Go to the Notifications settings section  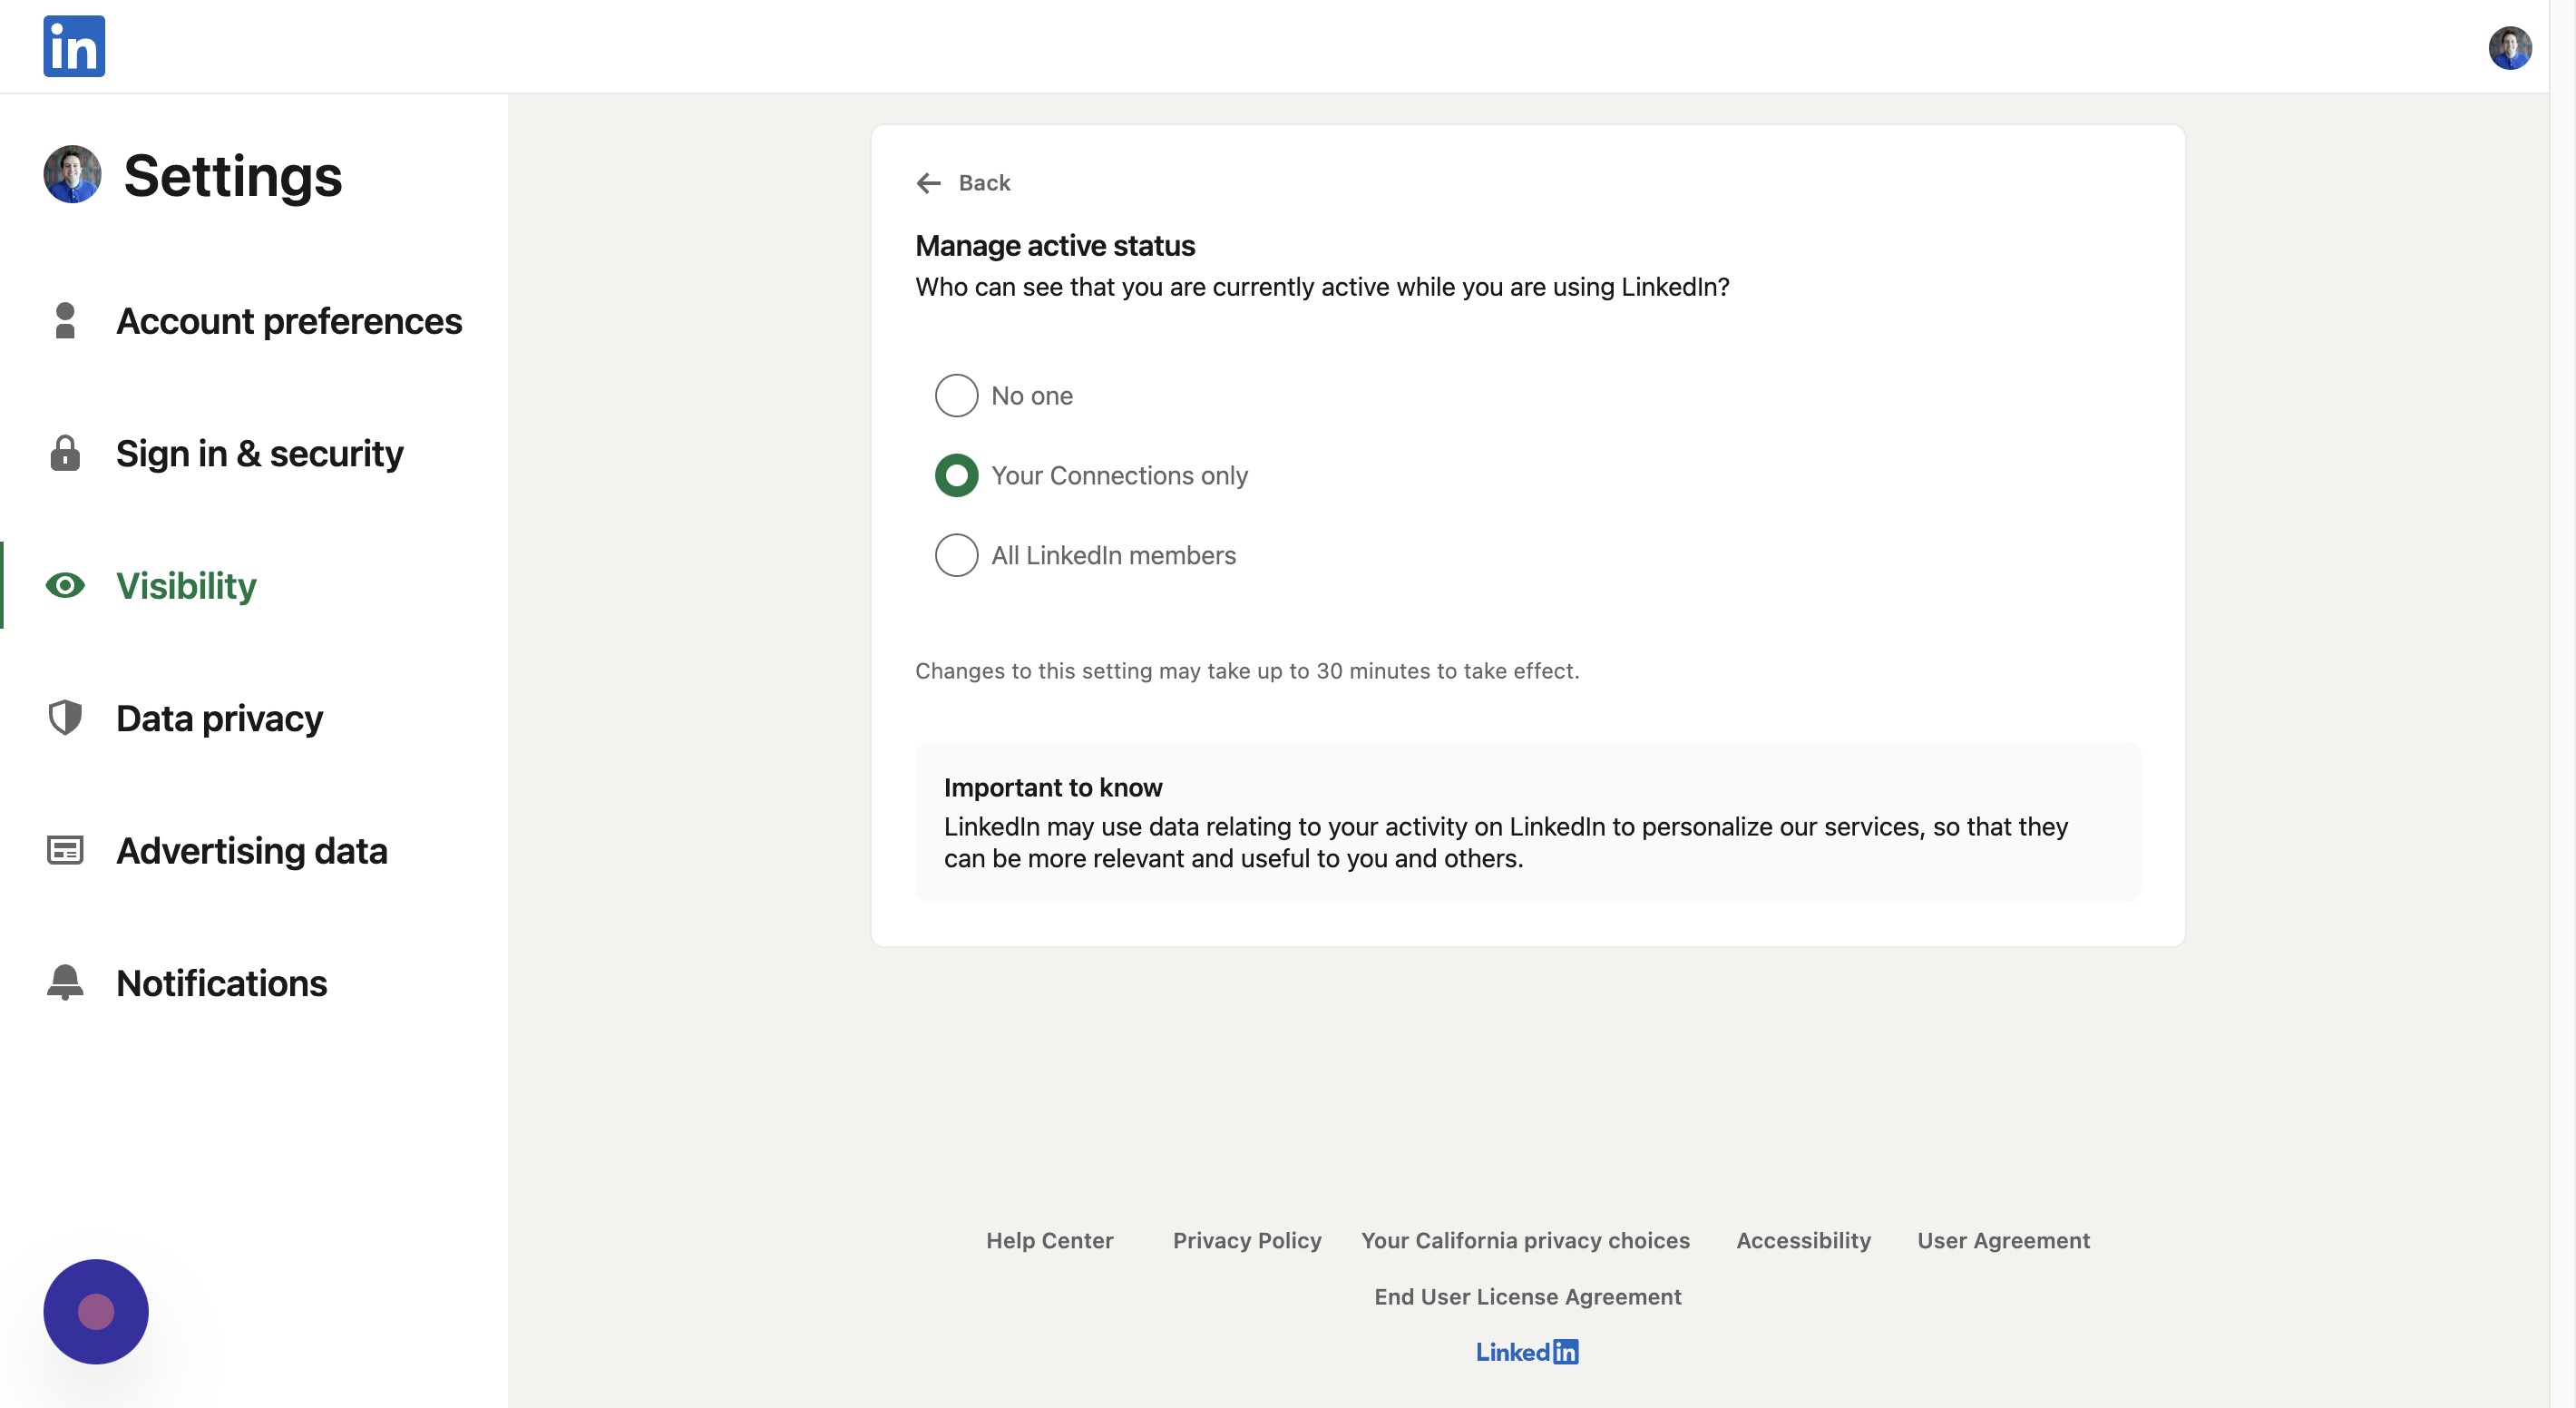[221, 983]
